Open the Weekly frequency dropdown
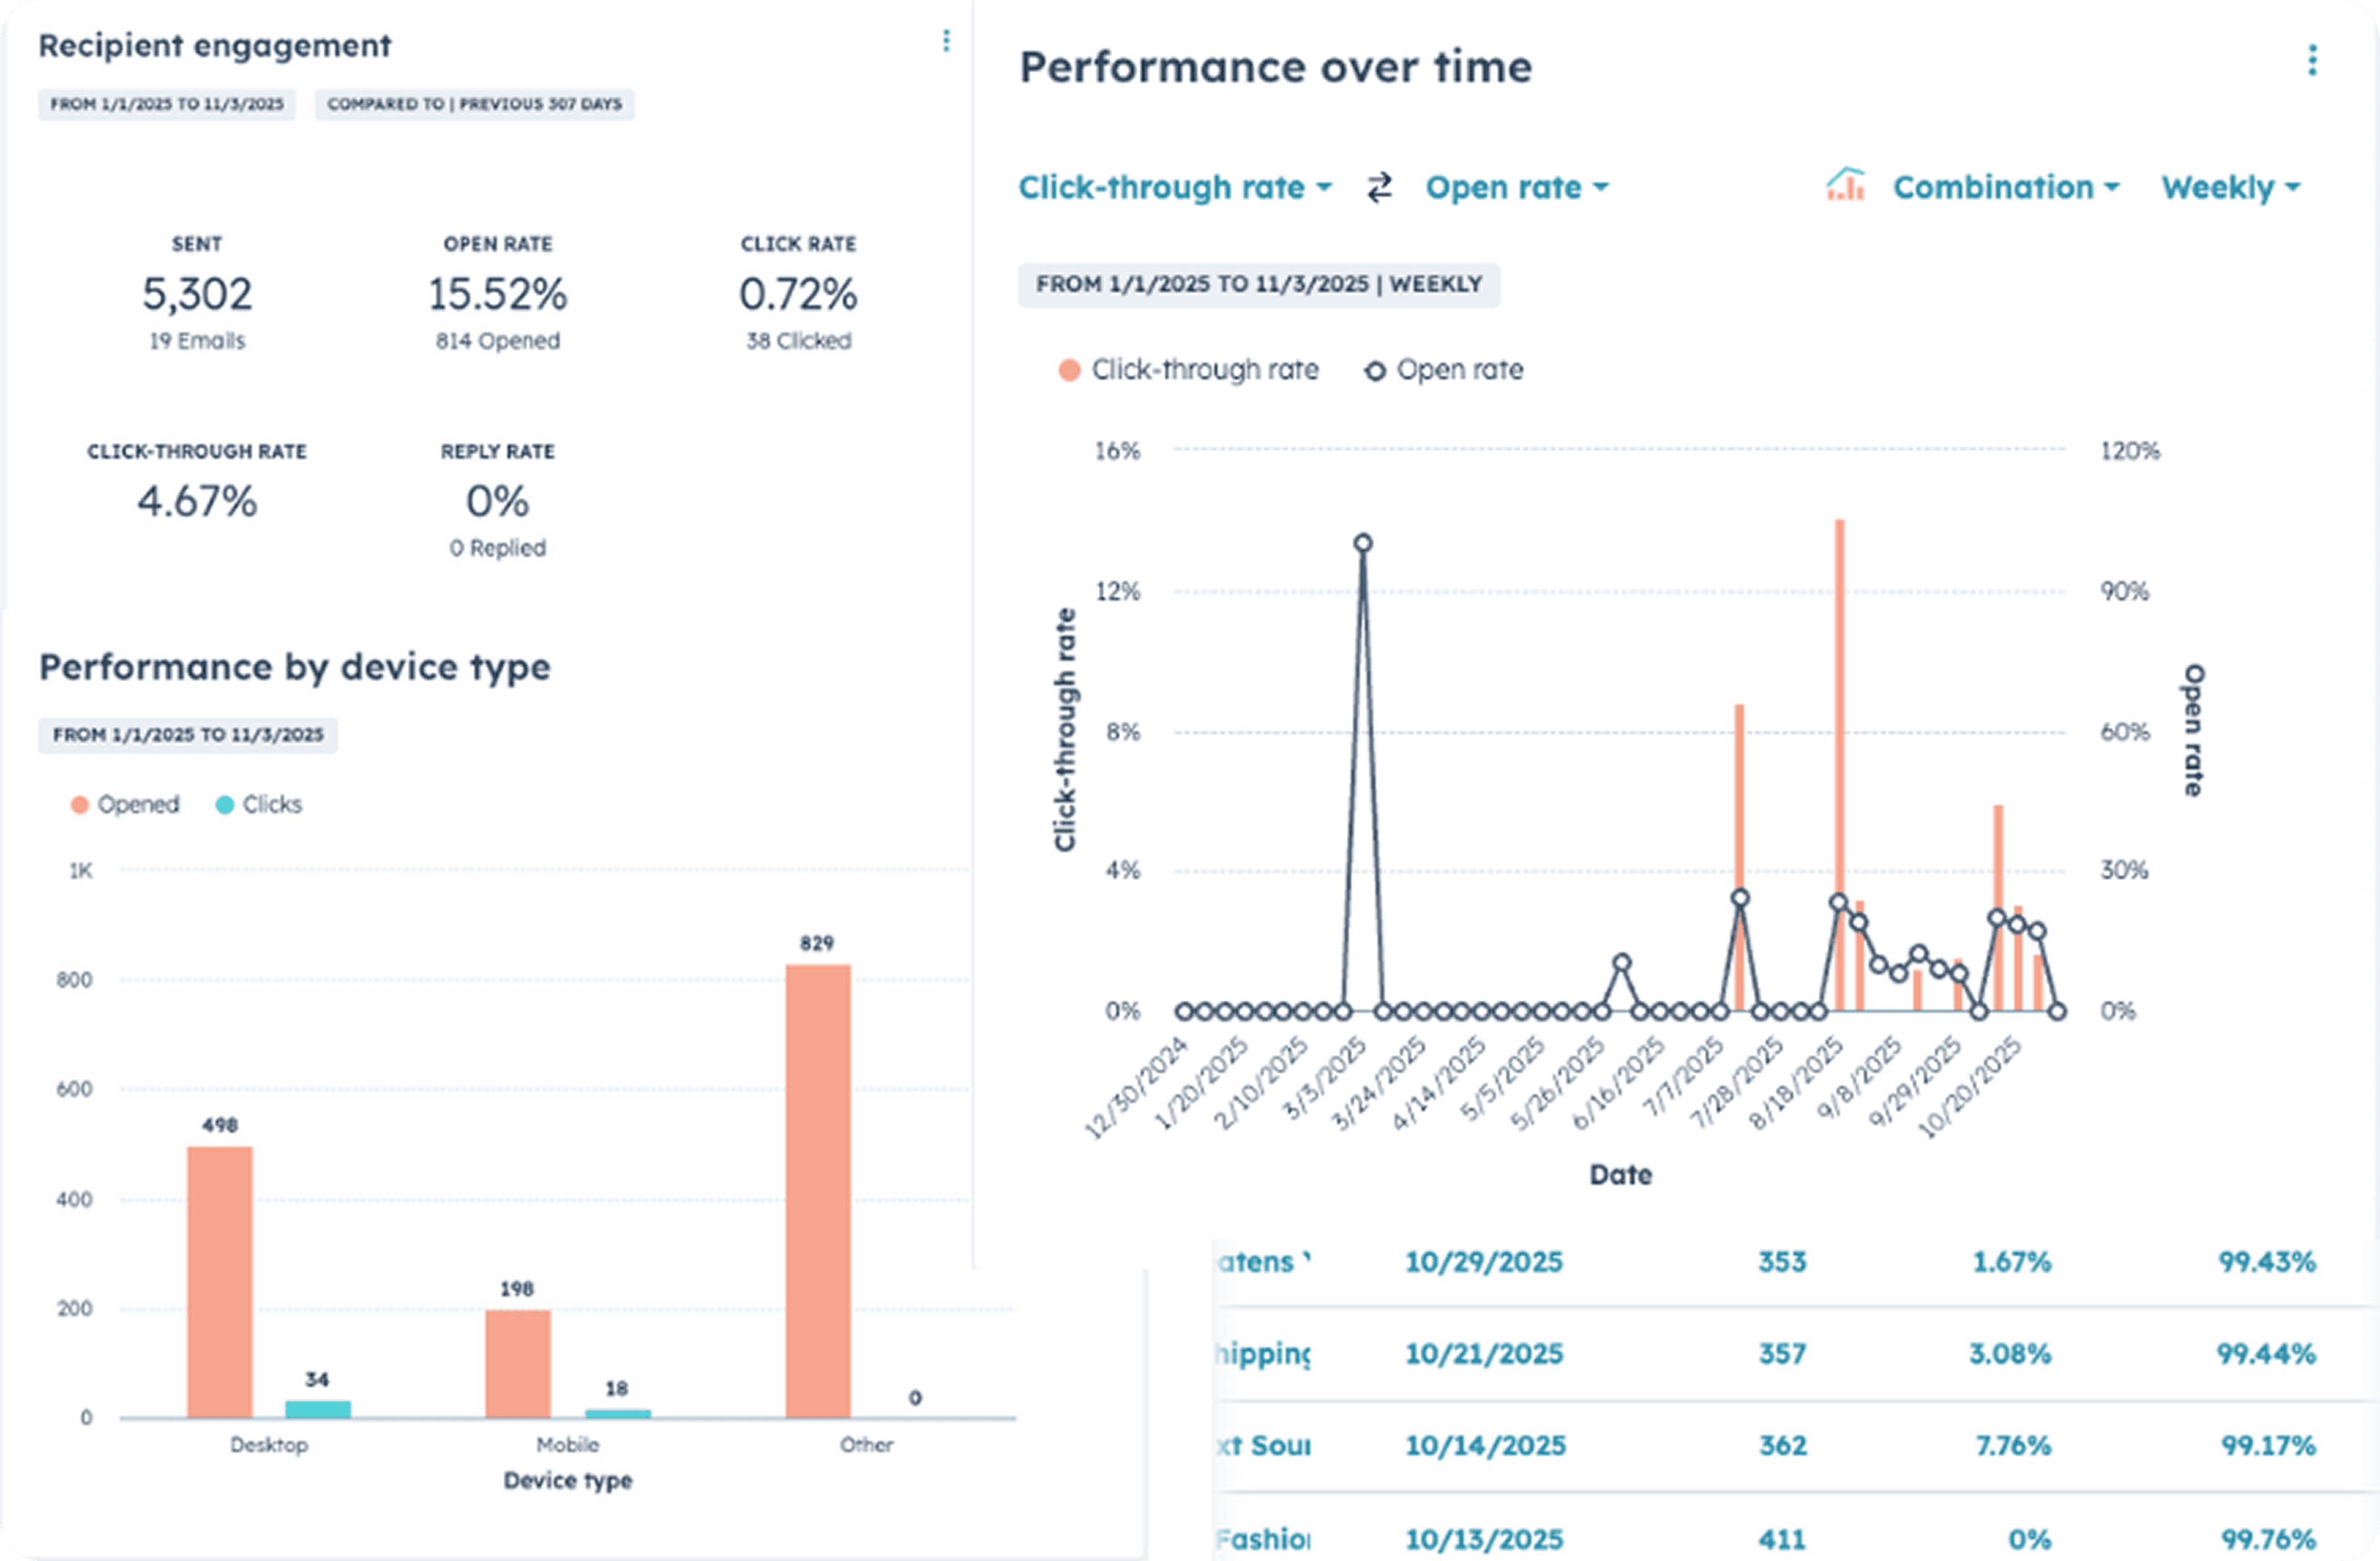 2230,188
